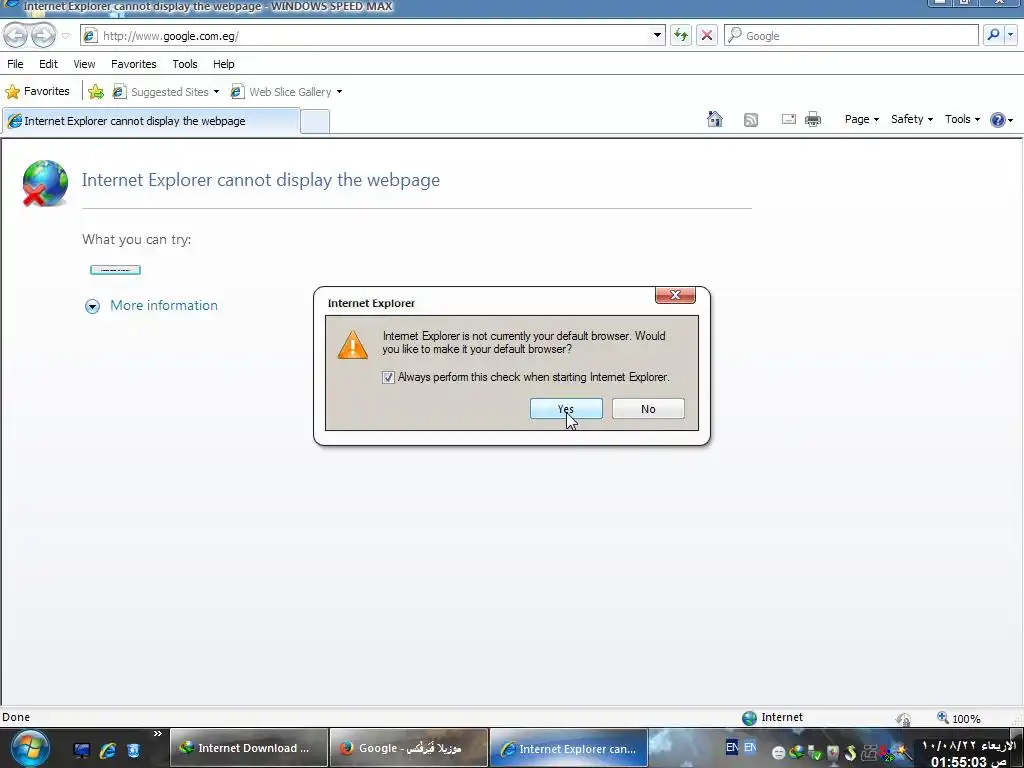Screen dimensions: 1024x768
Task: Open the Edit menu
Action: [x=48, y=64]
